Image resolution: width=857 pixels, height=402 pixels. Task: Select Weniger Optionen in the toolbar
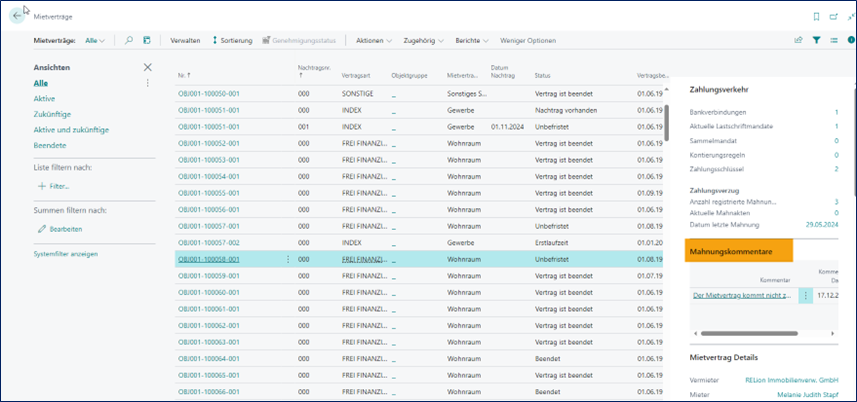coord(528,40)
